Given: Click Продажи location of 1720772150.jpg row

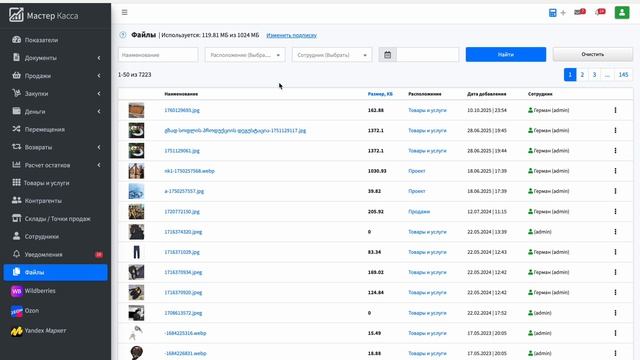Looking at the screenshot, I should pos(419,211).
